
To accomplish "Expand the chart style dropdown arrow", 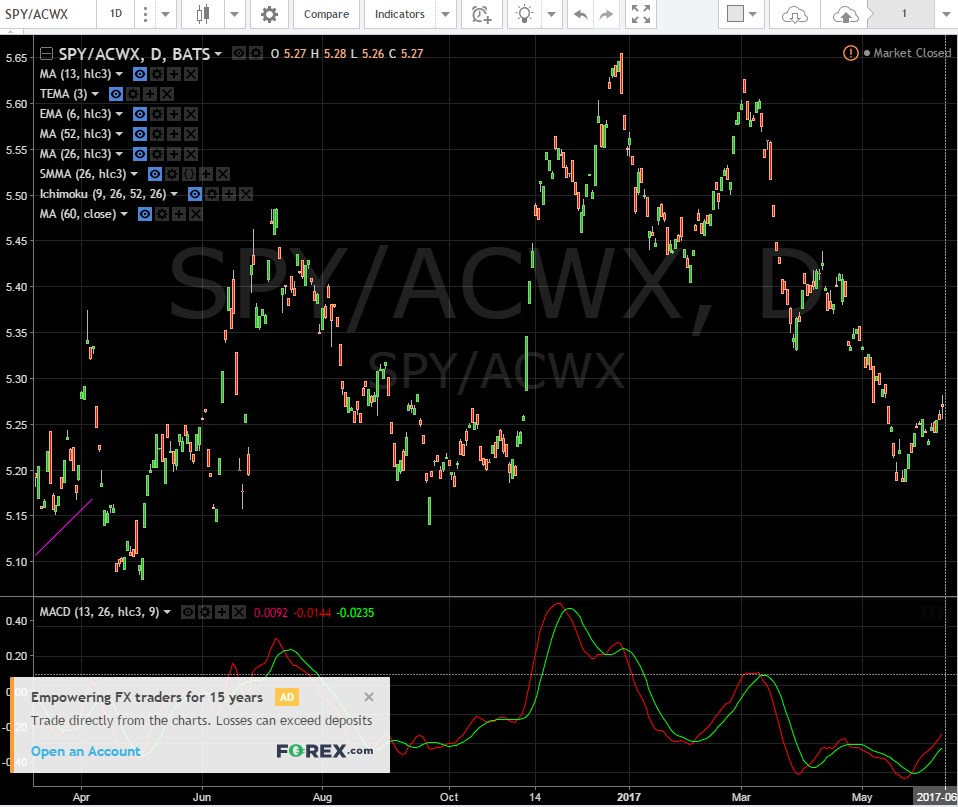I will pyautogui.click(x=234, y=14).
